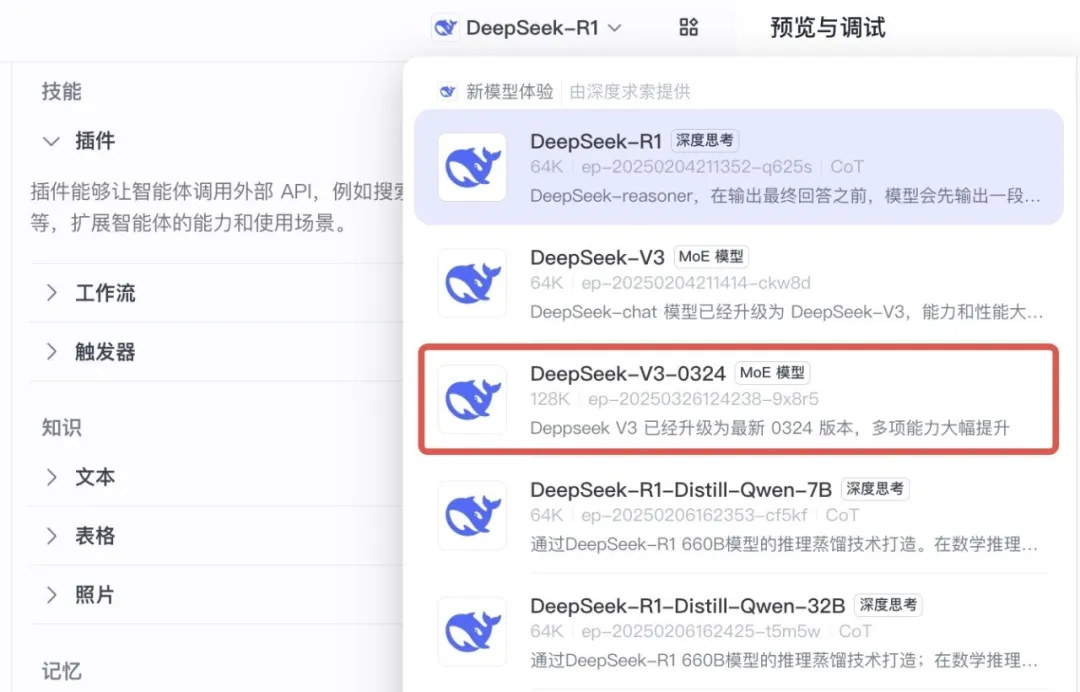Click the whale icon of DeepSeek-V3-0324 row
The width and height of the screenshot is (1080, 692).
click(472, 399)
